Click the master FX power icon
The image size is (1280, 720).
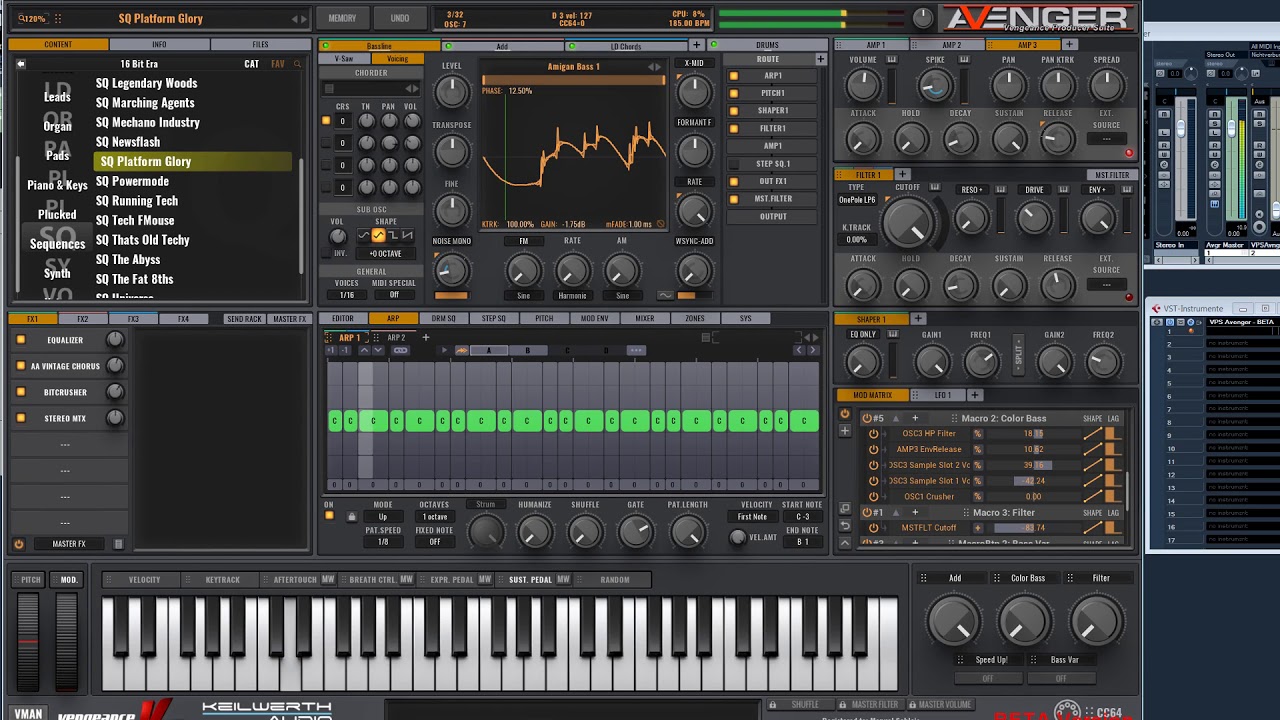click(19, 544)
